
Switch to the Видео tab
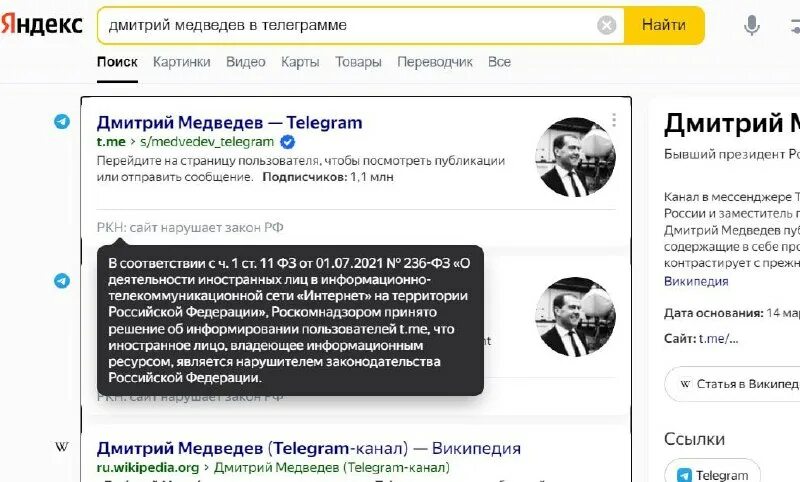coord(245,62)
